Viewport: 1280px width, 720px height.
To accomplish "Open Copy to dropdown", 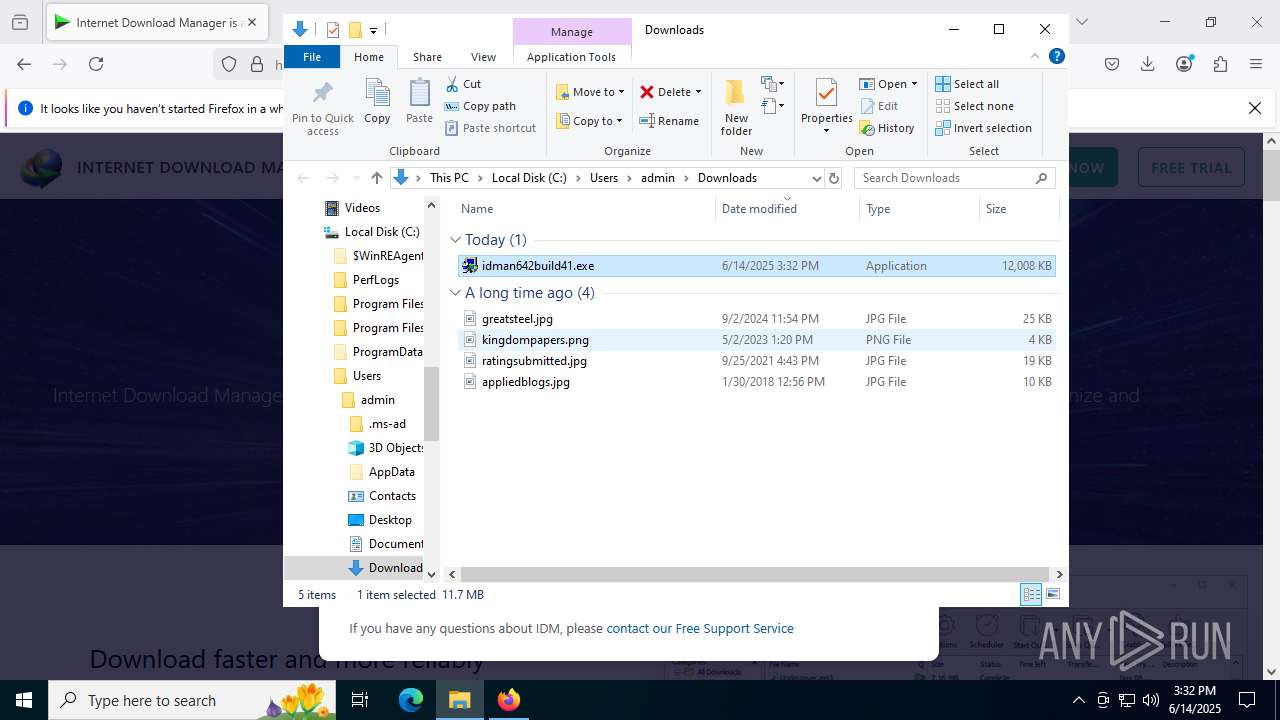I will (x=590, y=121).
